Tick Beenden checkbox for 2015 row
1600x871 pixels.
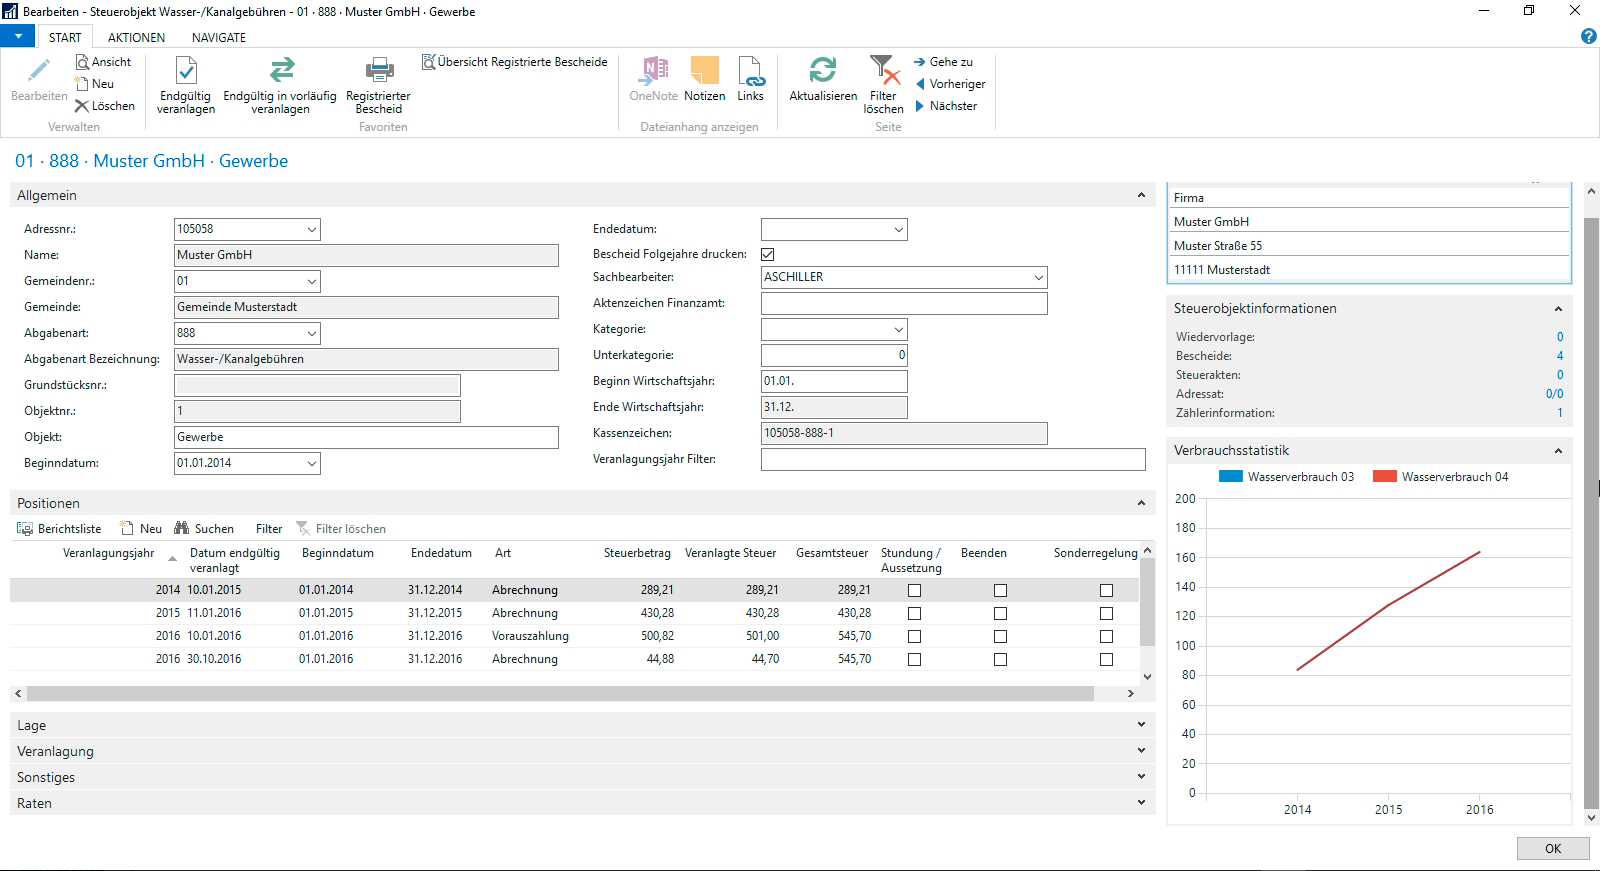[x=1000, y=614]
